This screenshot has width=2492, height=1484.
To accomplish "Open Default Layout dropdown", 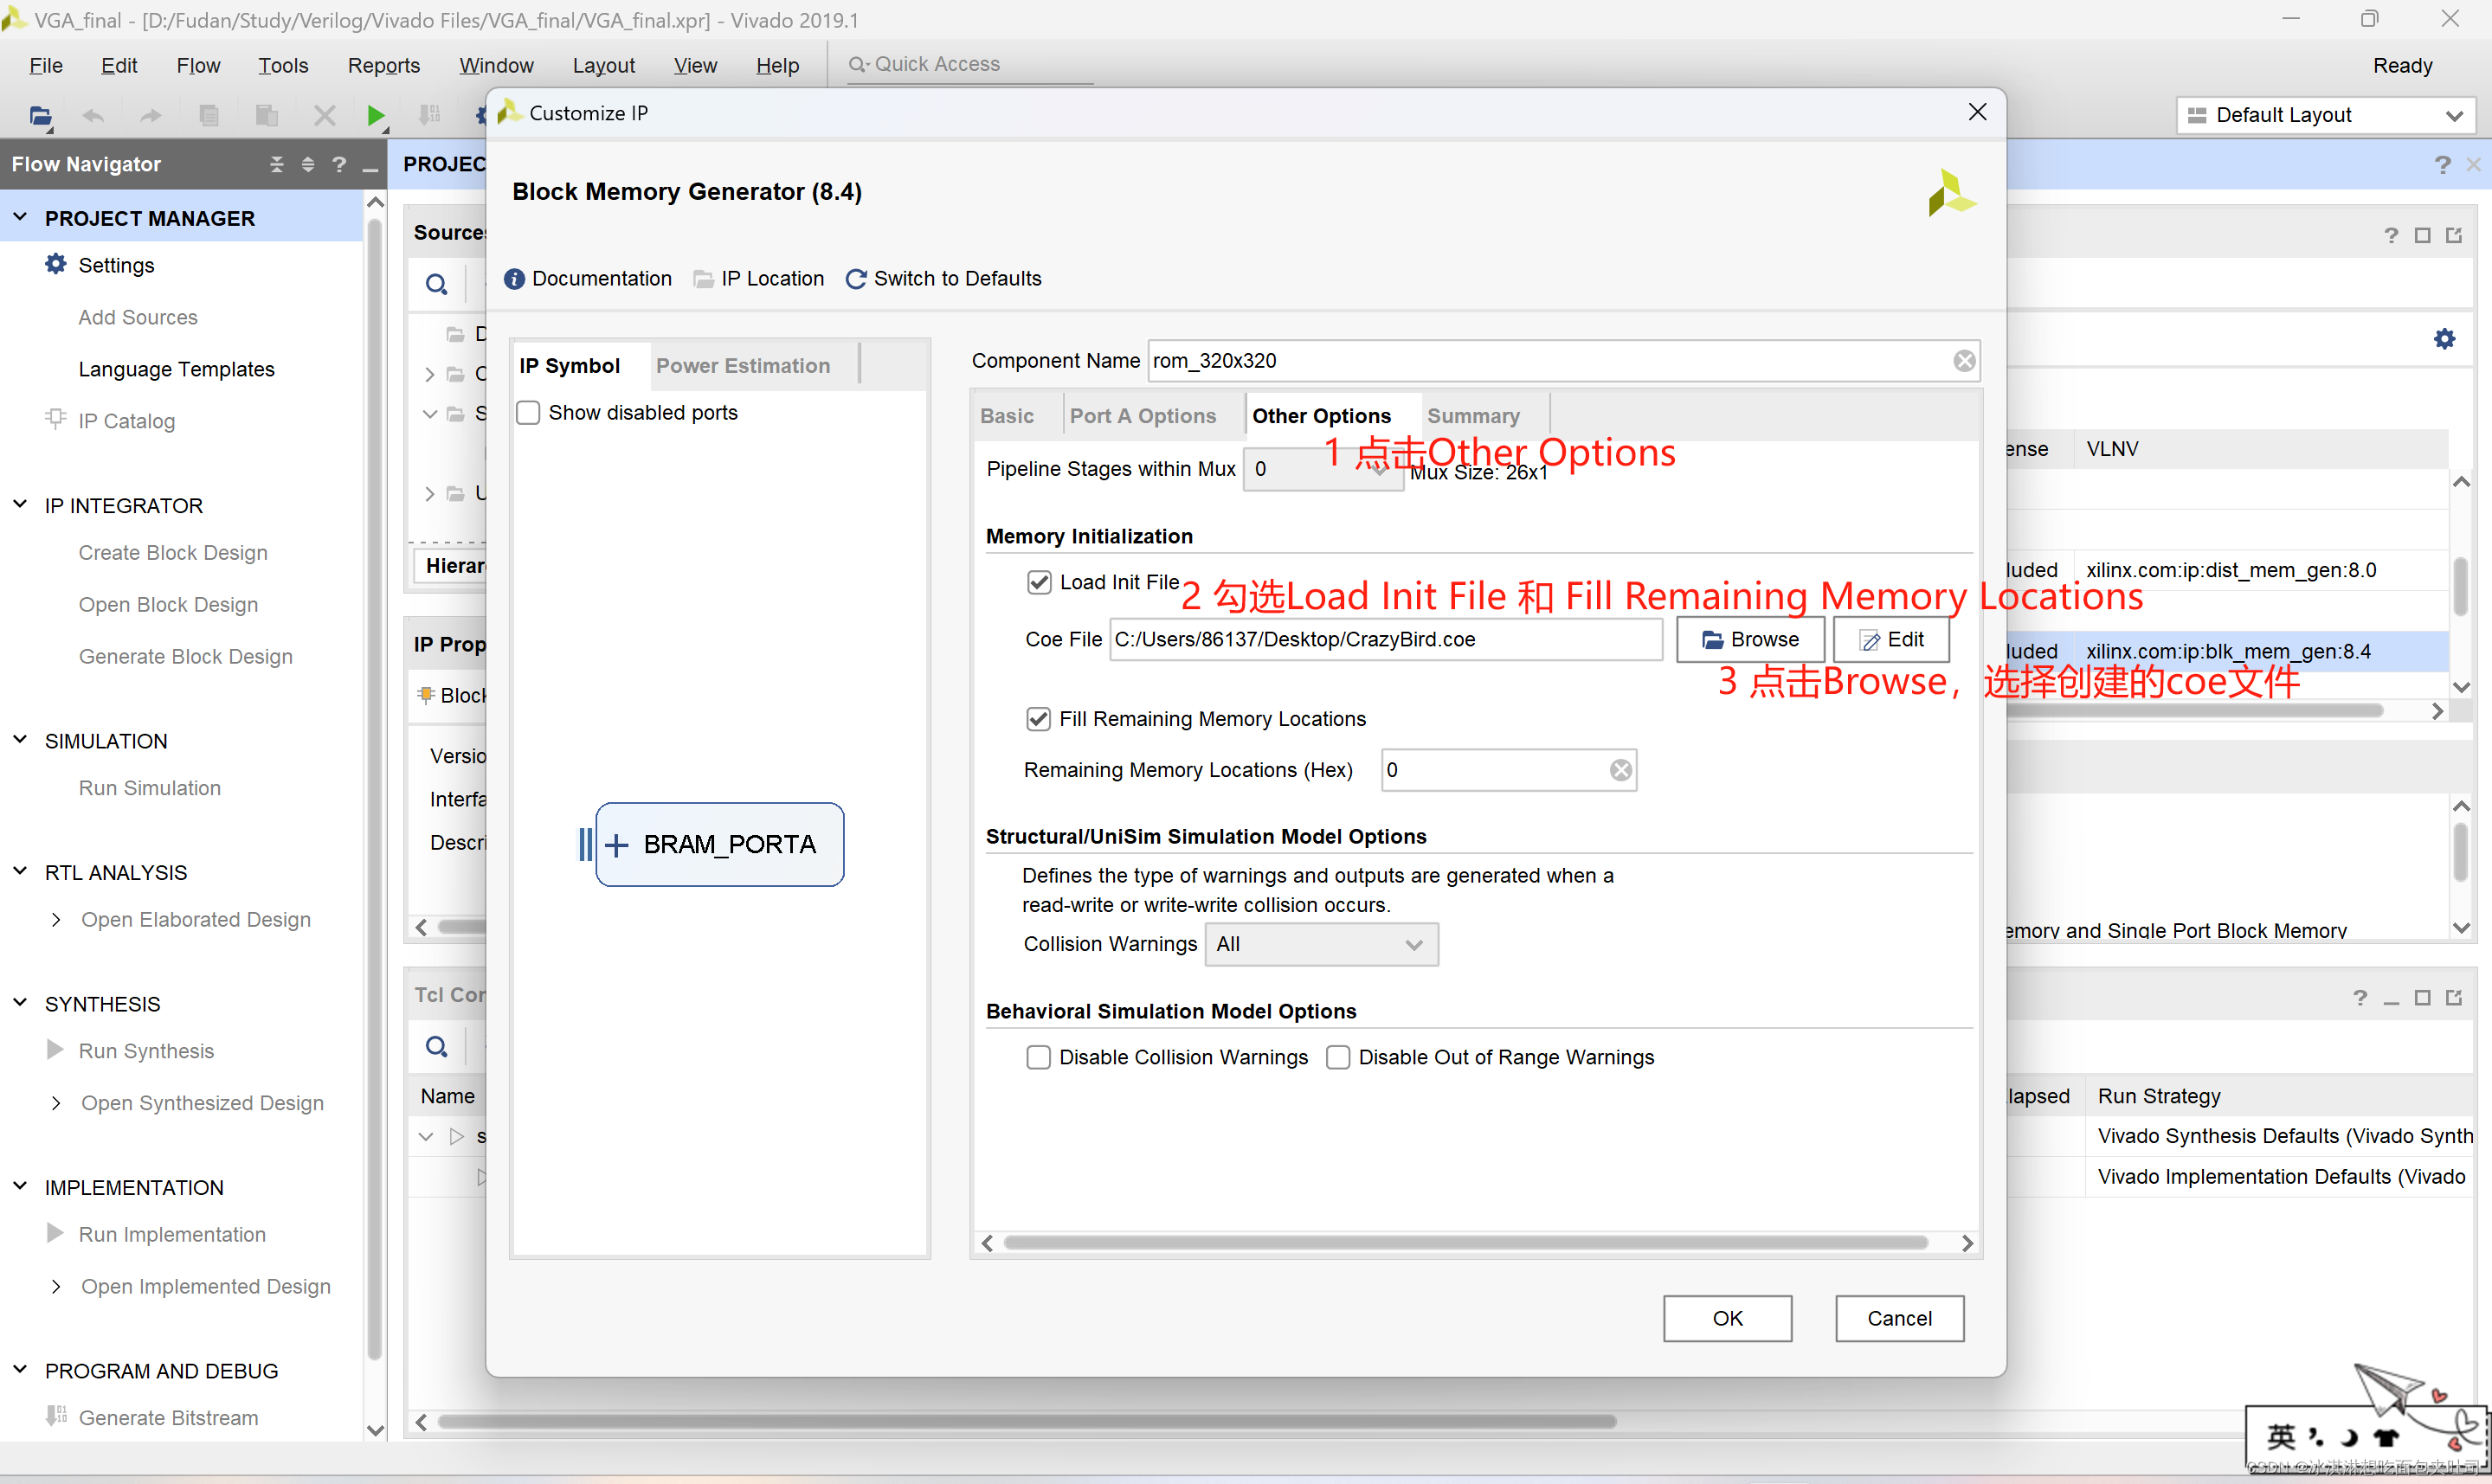I will pos(2324,115).
